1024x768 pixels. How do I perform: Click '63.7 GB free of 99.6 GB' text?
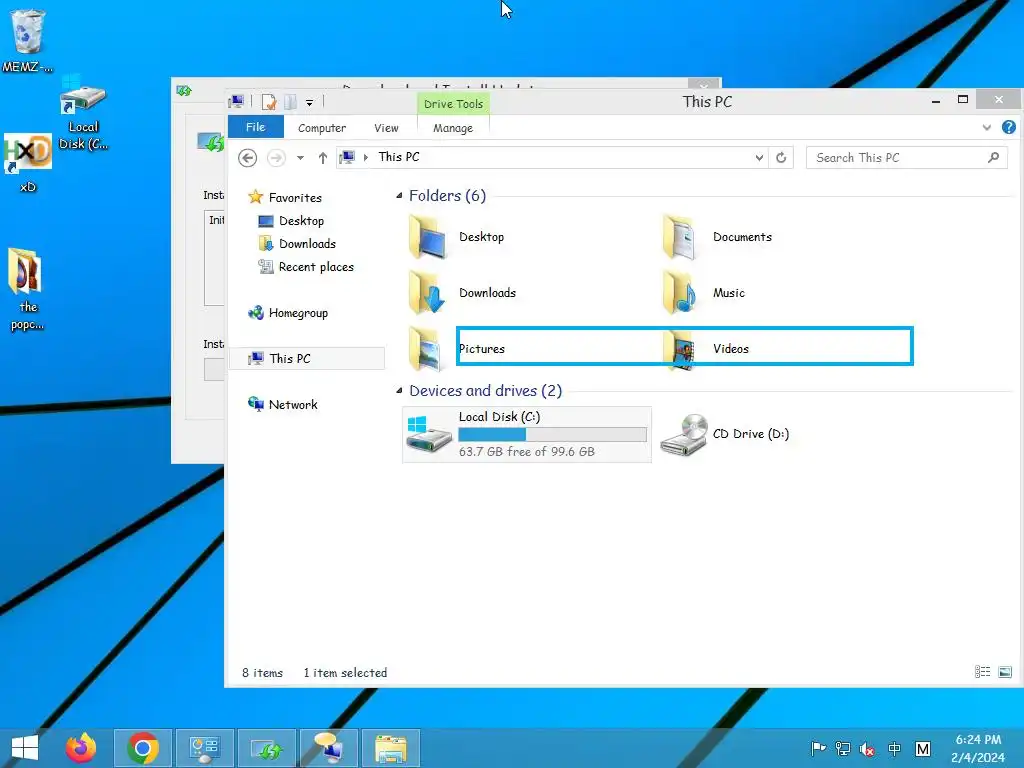526,451
